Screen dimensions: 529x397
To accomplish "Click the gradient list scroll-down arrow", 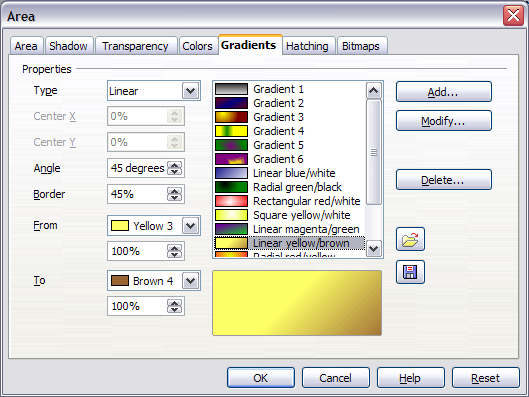I will [x=374, y=249].
